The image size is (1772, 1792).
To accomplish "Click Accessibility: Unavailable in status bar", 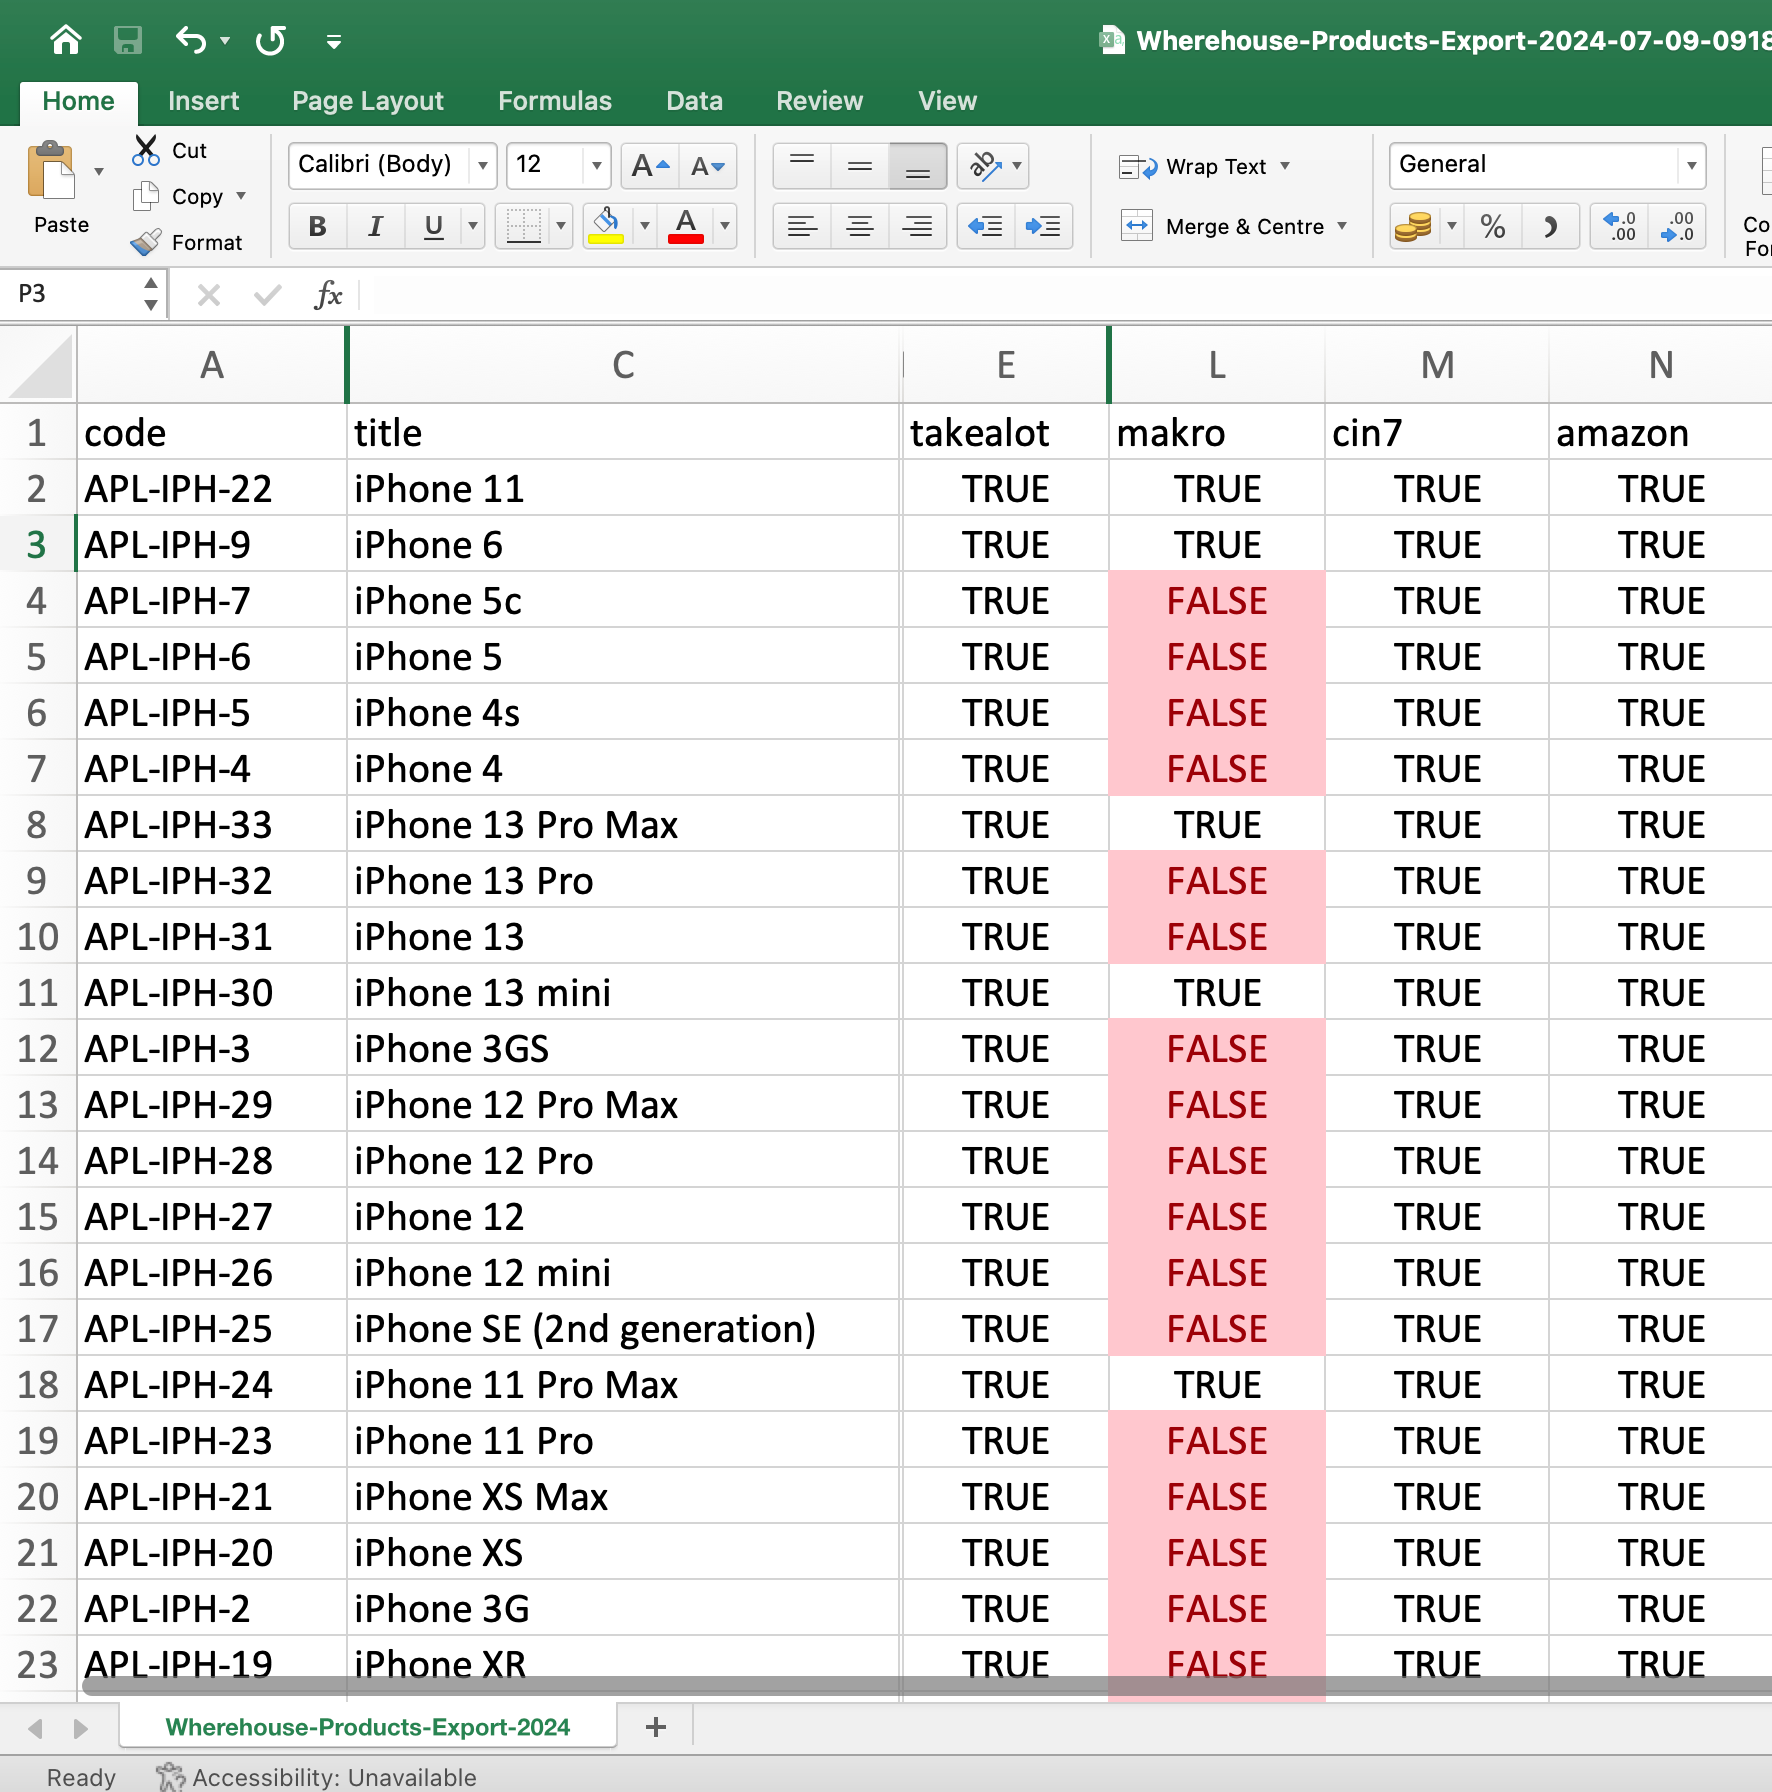I will (x=316, y=1777).
